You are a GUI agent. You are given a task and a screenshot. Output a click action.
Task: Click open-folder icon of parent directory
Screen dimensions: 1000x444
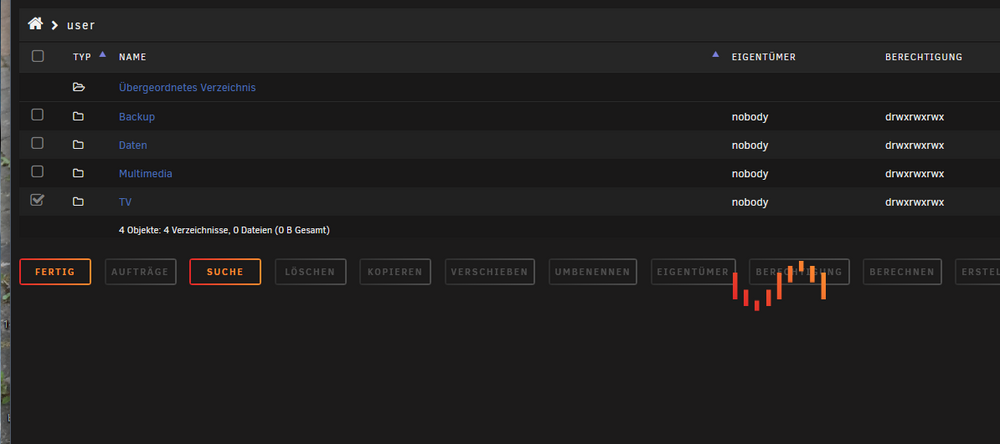(78, 87)
